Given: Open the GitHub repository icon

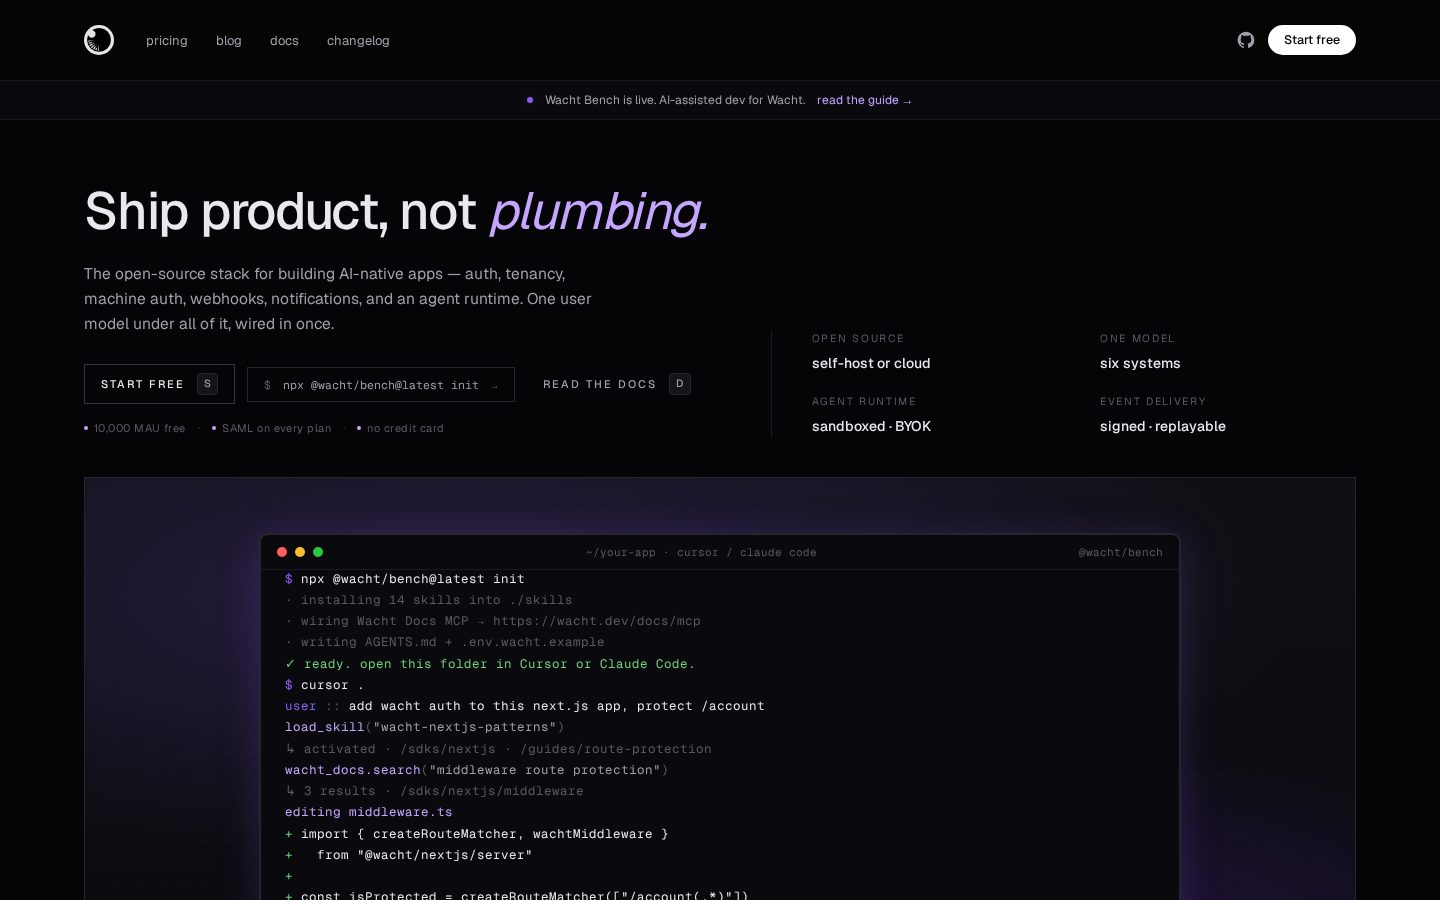Looking at the screenshot, I should tap(1246, 40).
